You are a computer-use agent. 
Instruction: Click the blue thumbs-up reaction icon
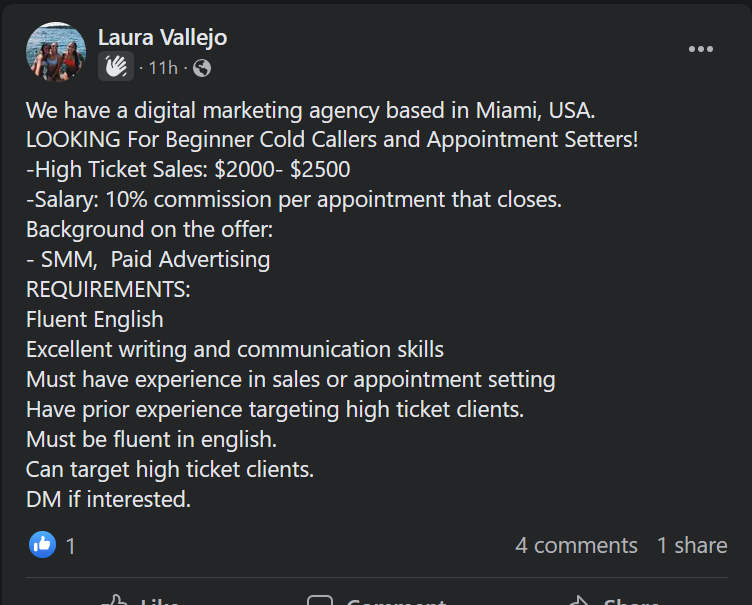tap(42, 545)
